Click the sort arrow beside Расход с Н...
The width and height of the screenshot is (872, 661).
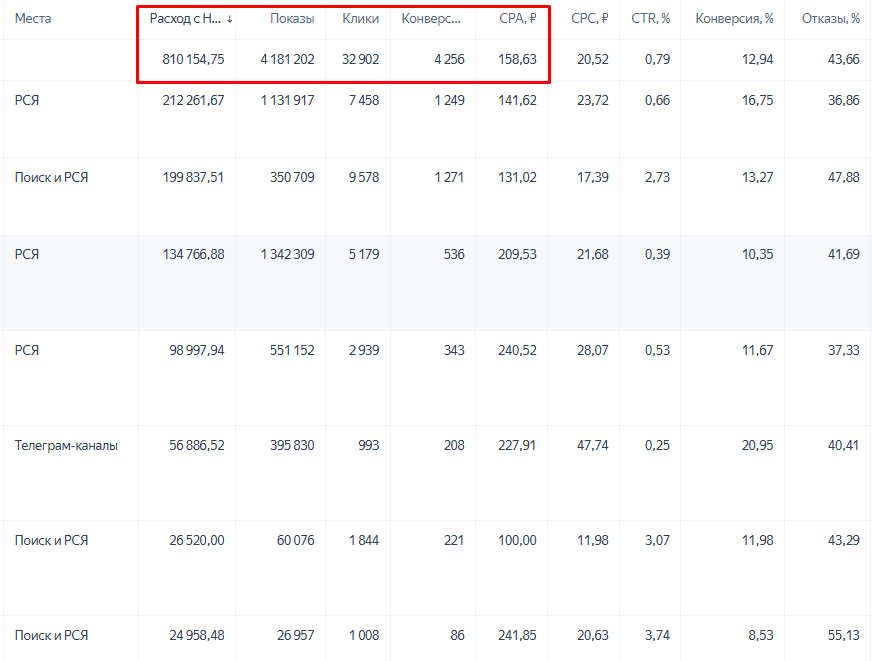[x=230, y=19]
